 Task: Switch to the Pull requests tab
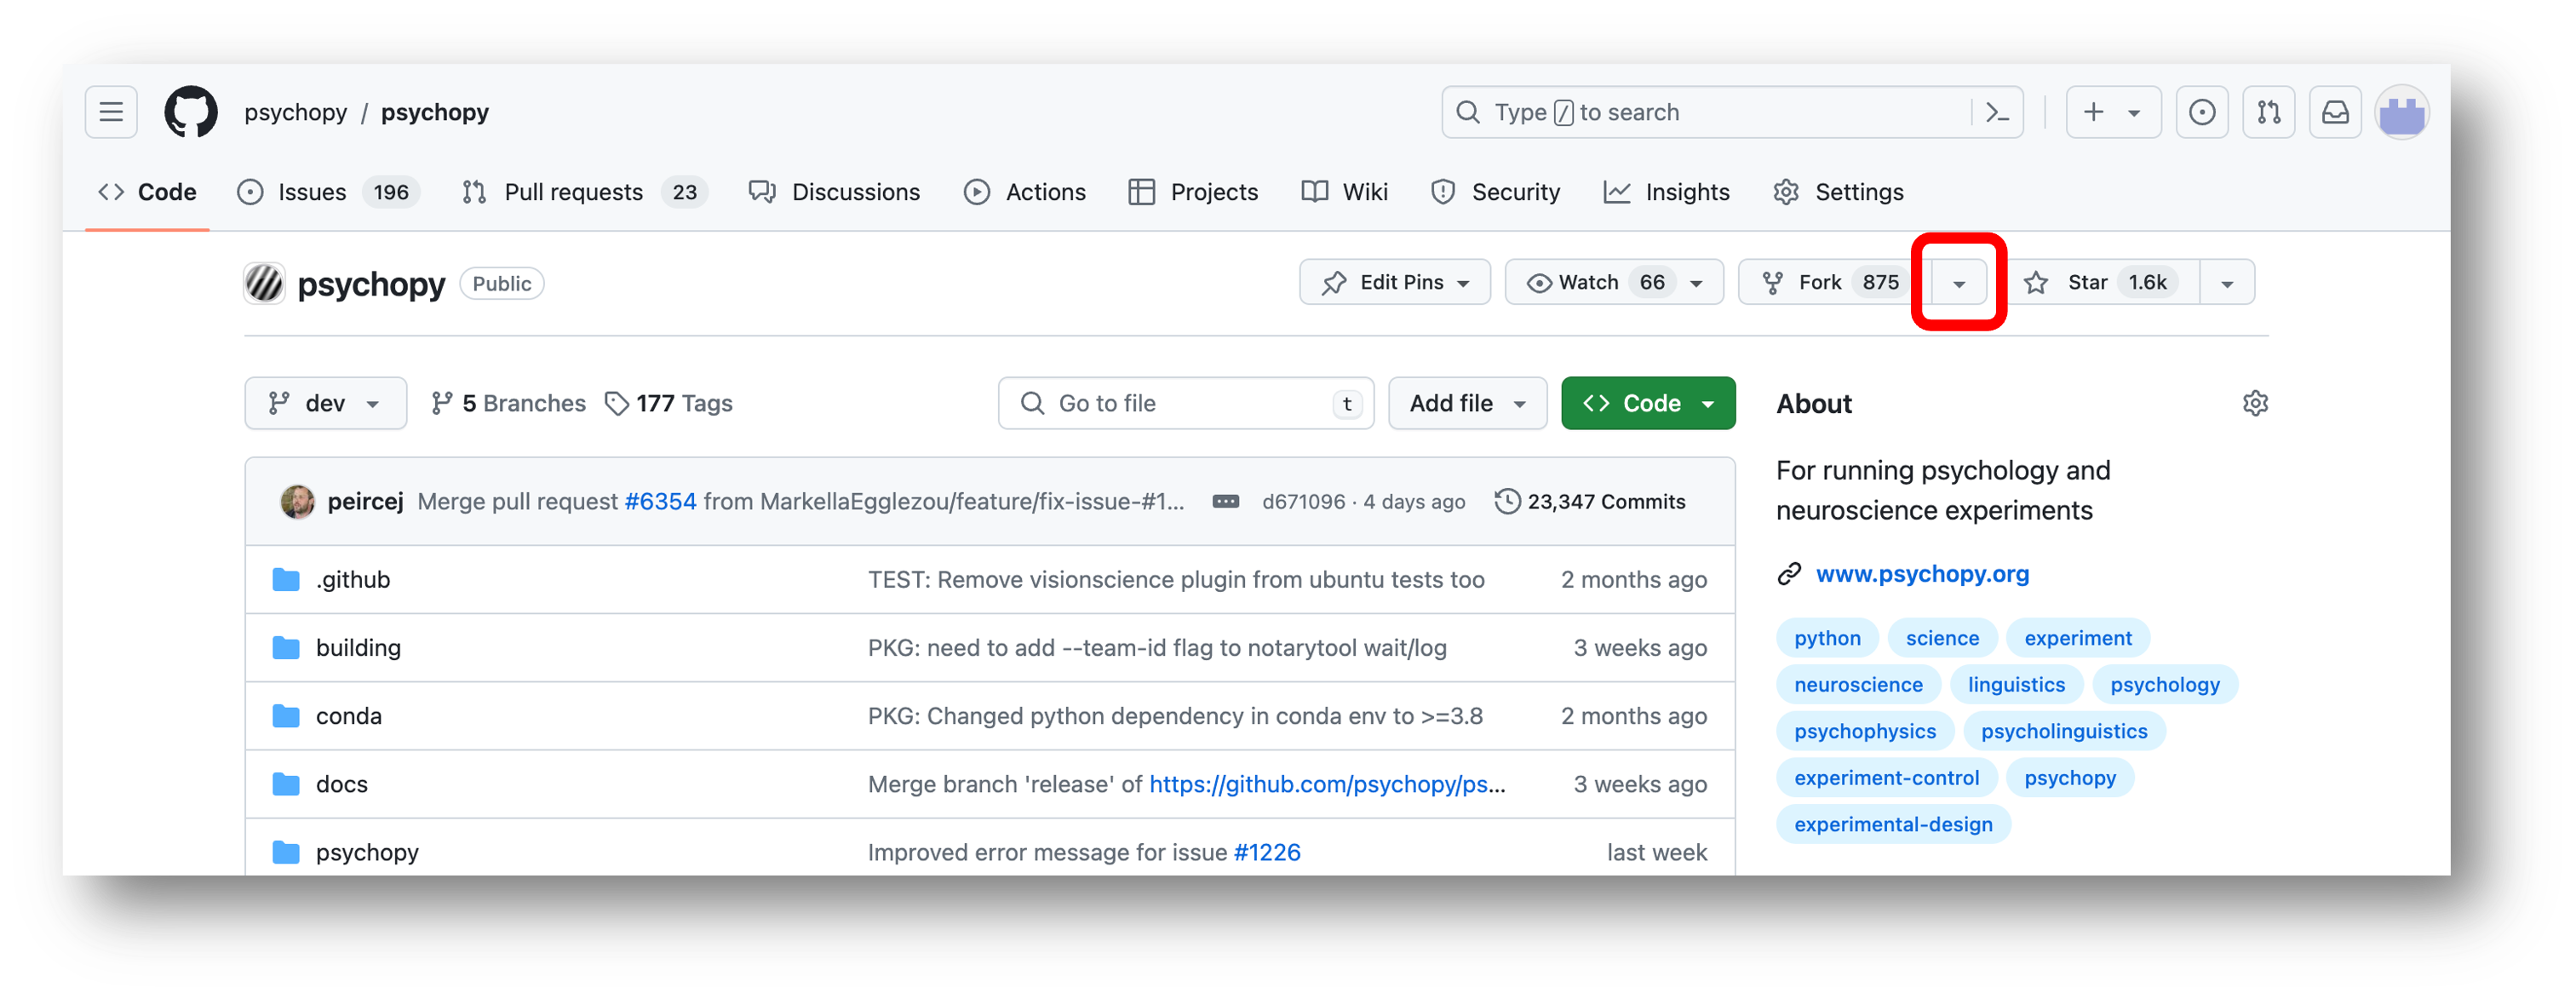(584, 192)
